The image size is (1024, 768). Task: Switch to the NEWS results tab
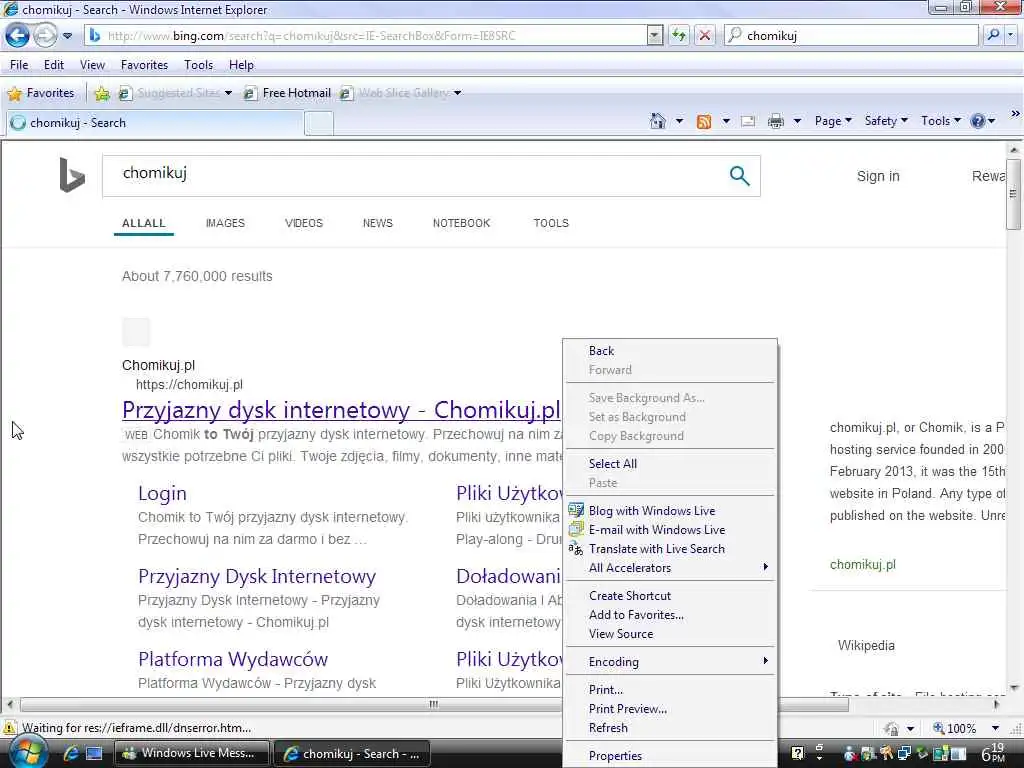click(x=377, y=223)
